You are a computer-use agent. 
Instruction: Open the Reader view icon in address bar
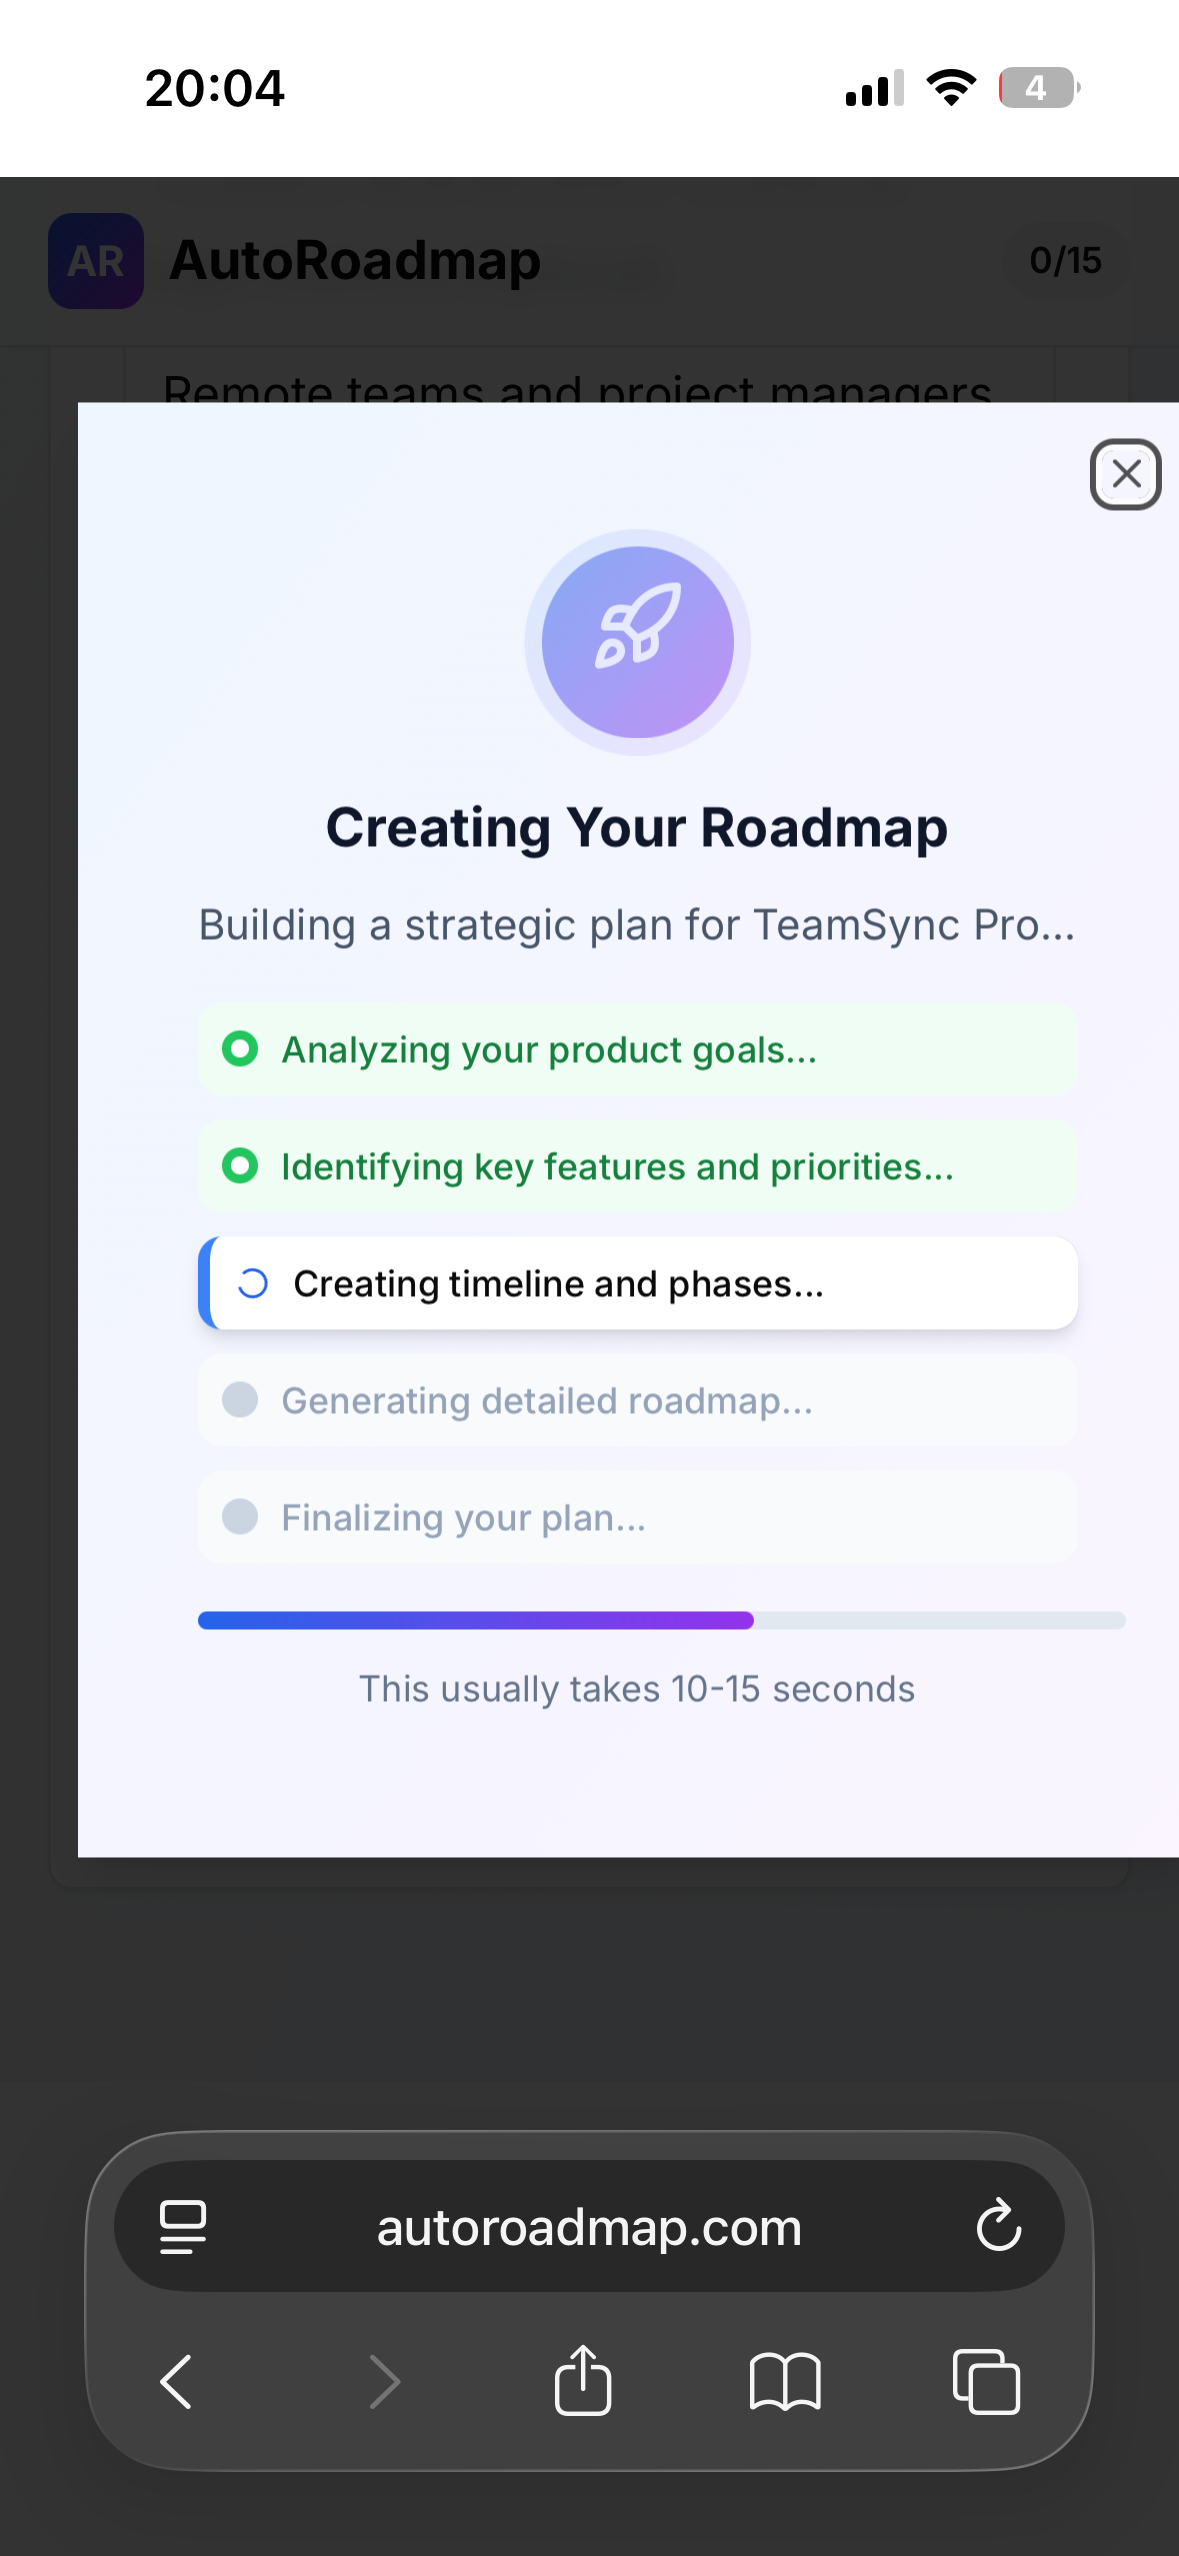[181, 2226]
